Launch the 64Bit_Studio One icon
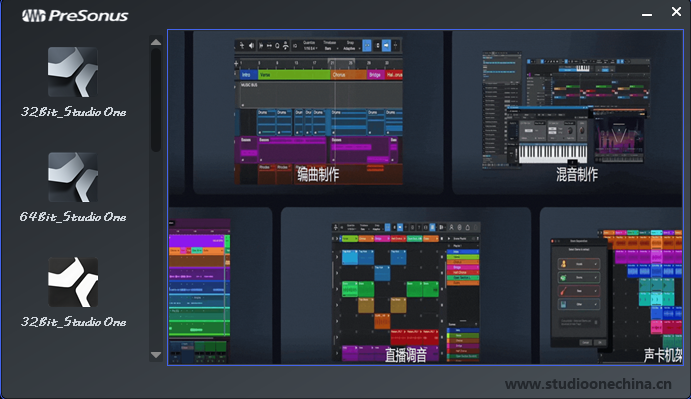The image size is (691, 399). [73, 177]
